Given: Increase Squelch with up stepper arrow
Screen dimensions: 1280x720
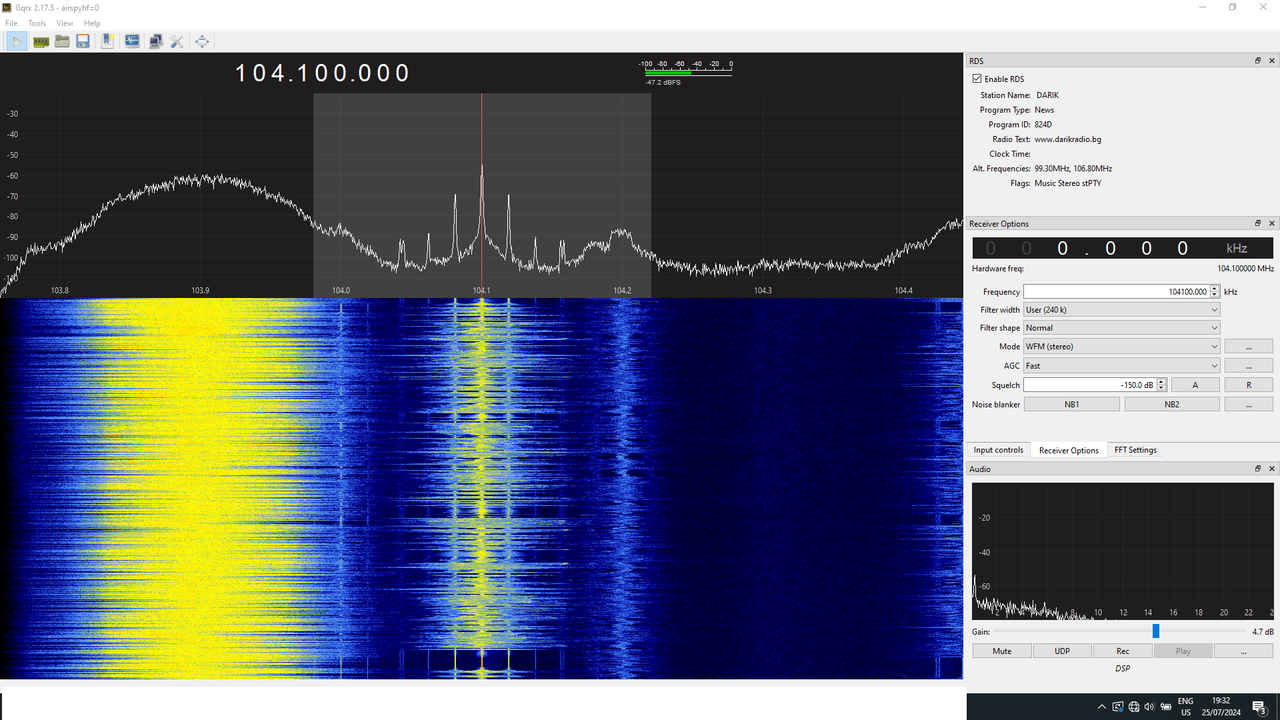Looking at the screenshot, I should 1161,381.
